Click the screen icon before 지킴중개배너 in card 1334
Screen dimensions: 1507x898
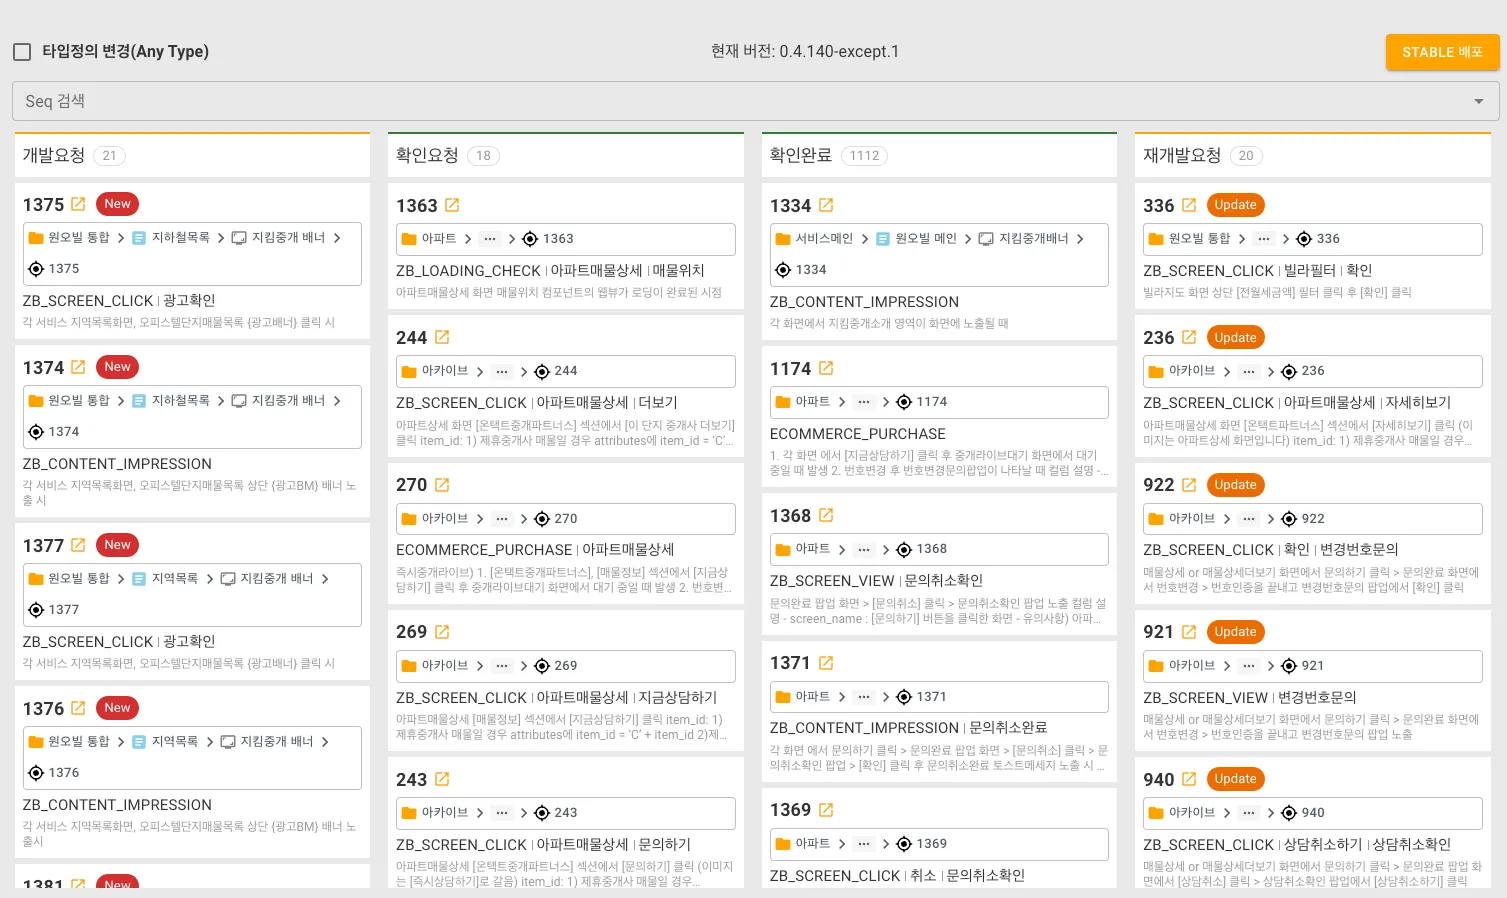(x=986, y=239)
